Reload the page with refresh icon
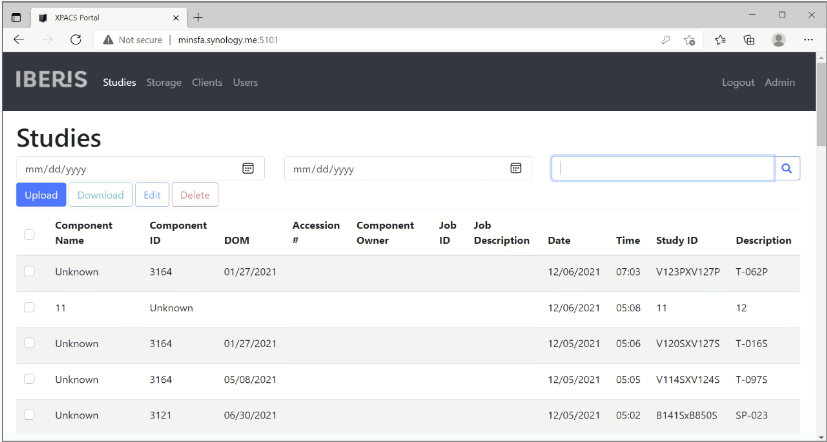827x442 pixels. 76,40
